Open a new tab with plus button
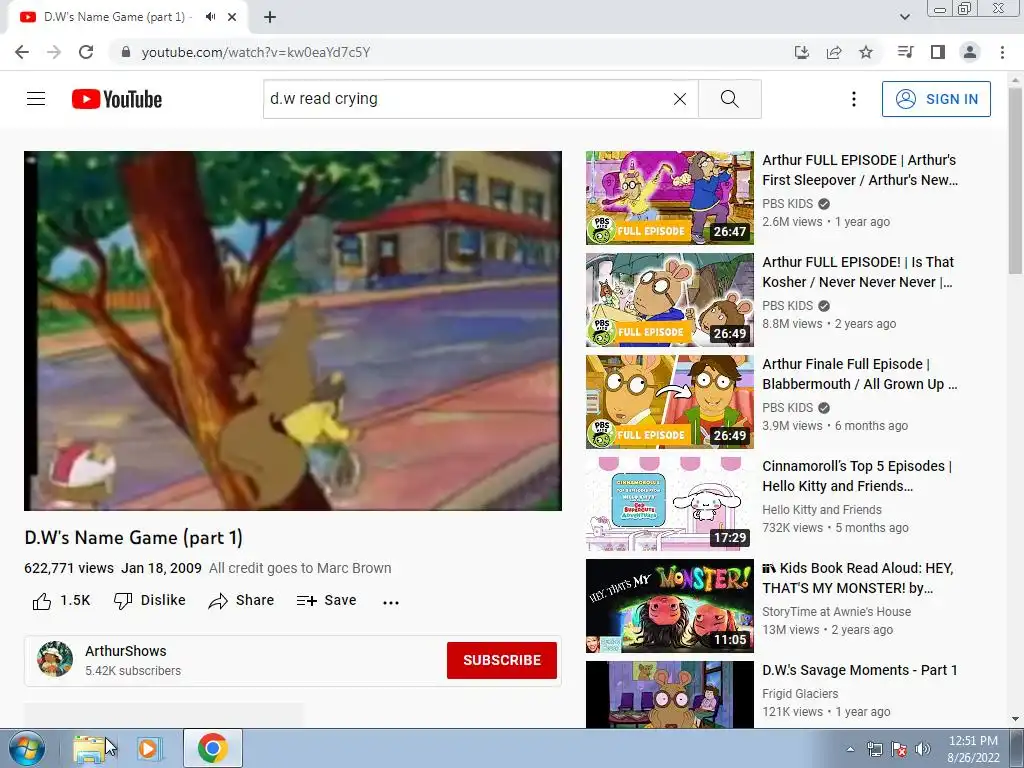Image resolution: width=1024 pixels, height=768 pixels. [270, 17]
